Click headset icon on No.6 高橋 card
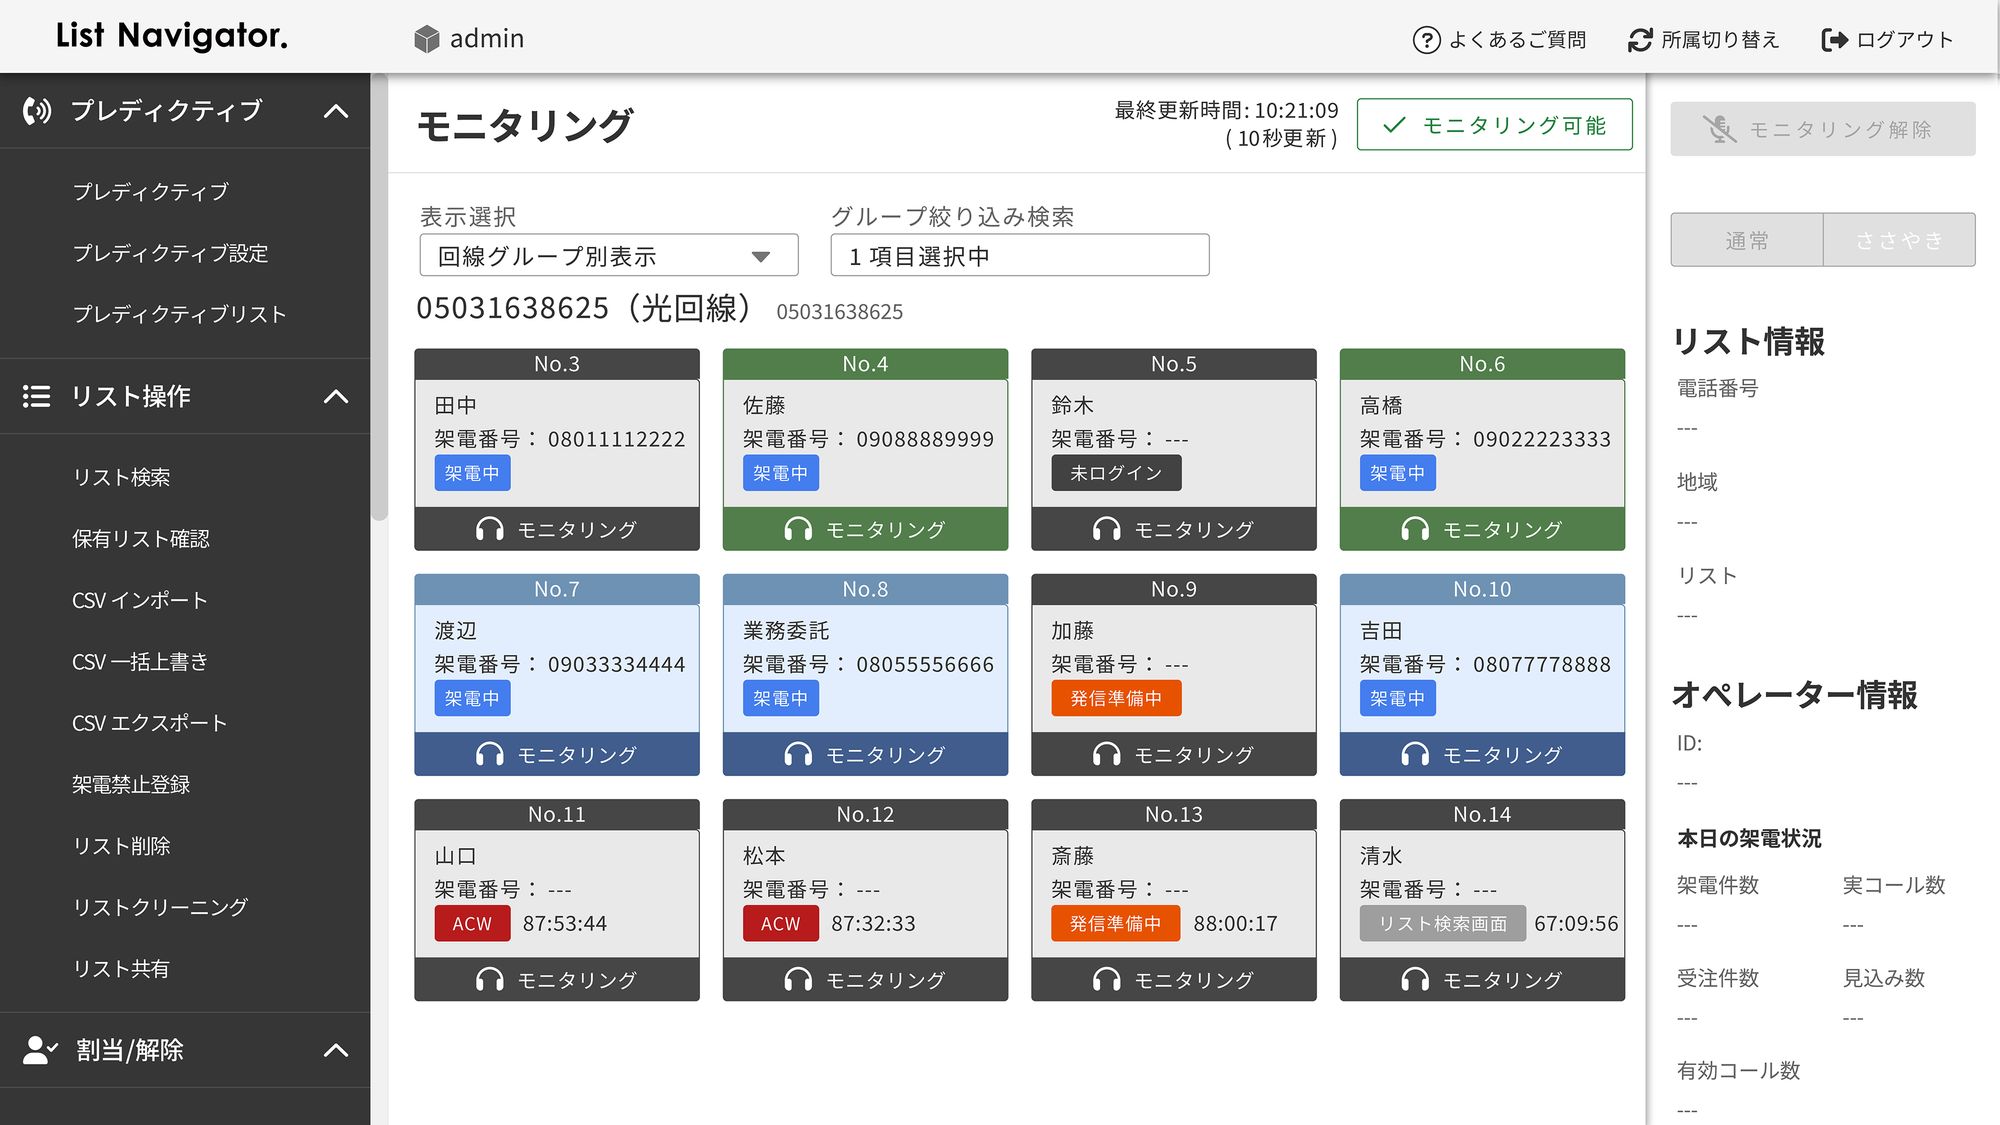This screenshot has height=1125, width=2000. (1415, 529)
